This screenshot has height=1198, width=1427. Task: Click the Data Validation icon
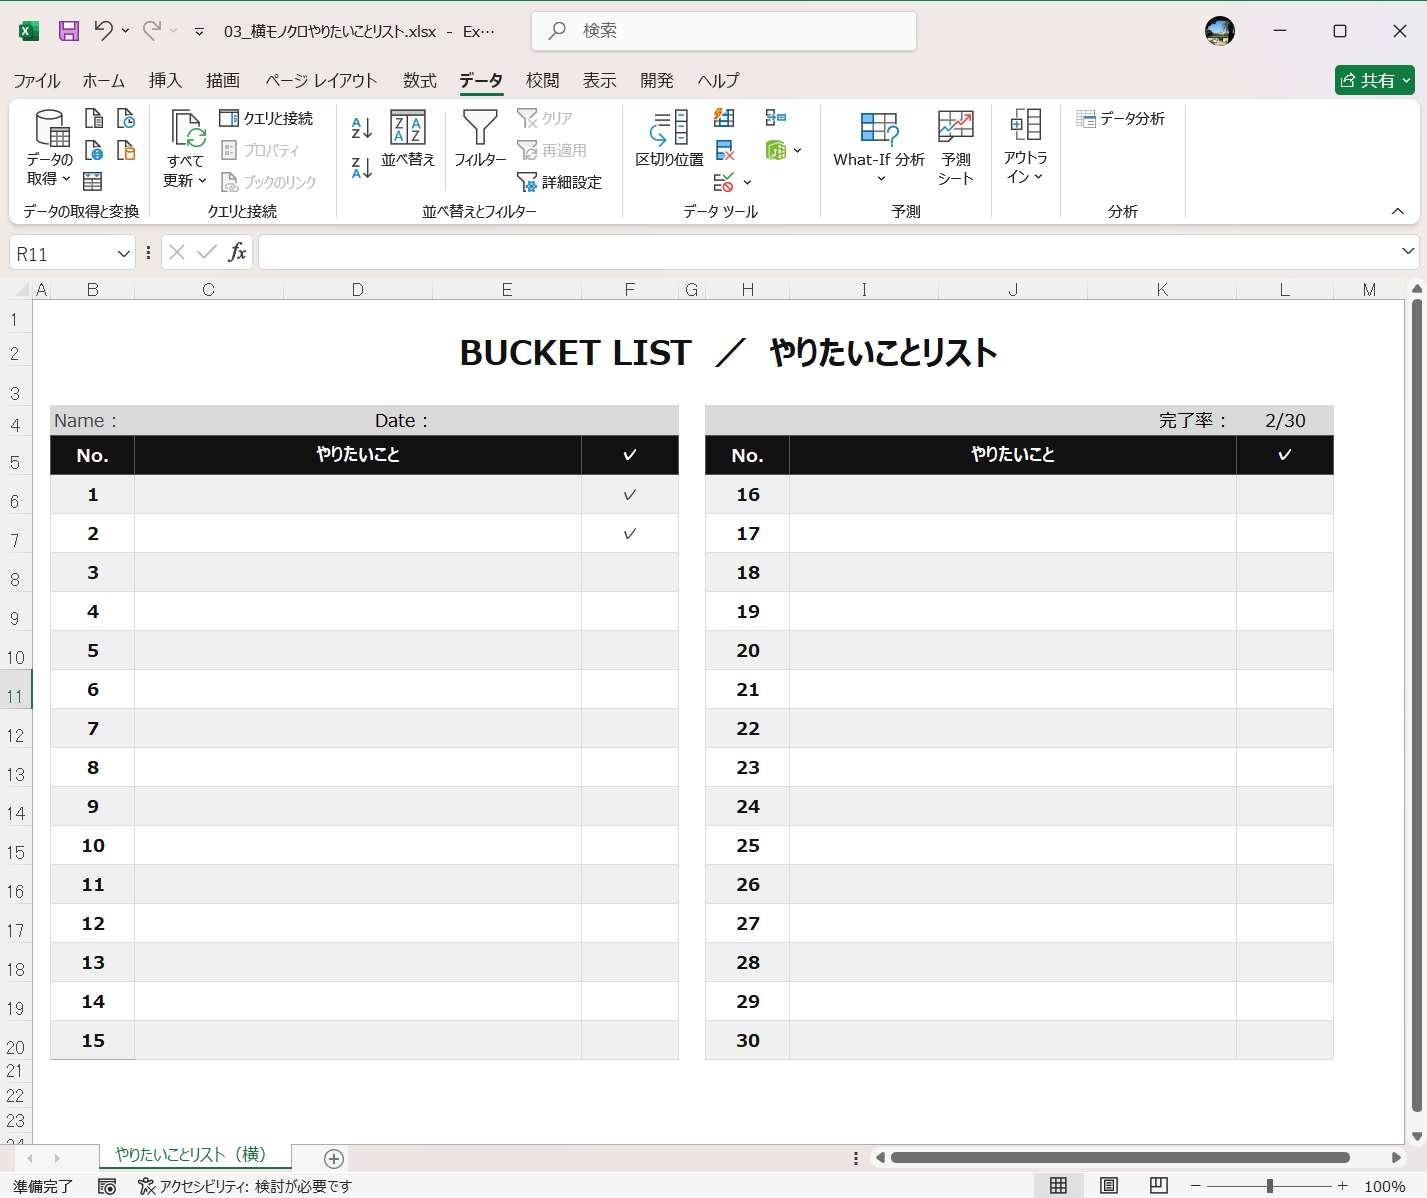click(724, 182)
